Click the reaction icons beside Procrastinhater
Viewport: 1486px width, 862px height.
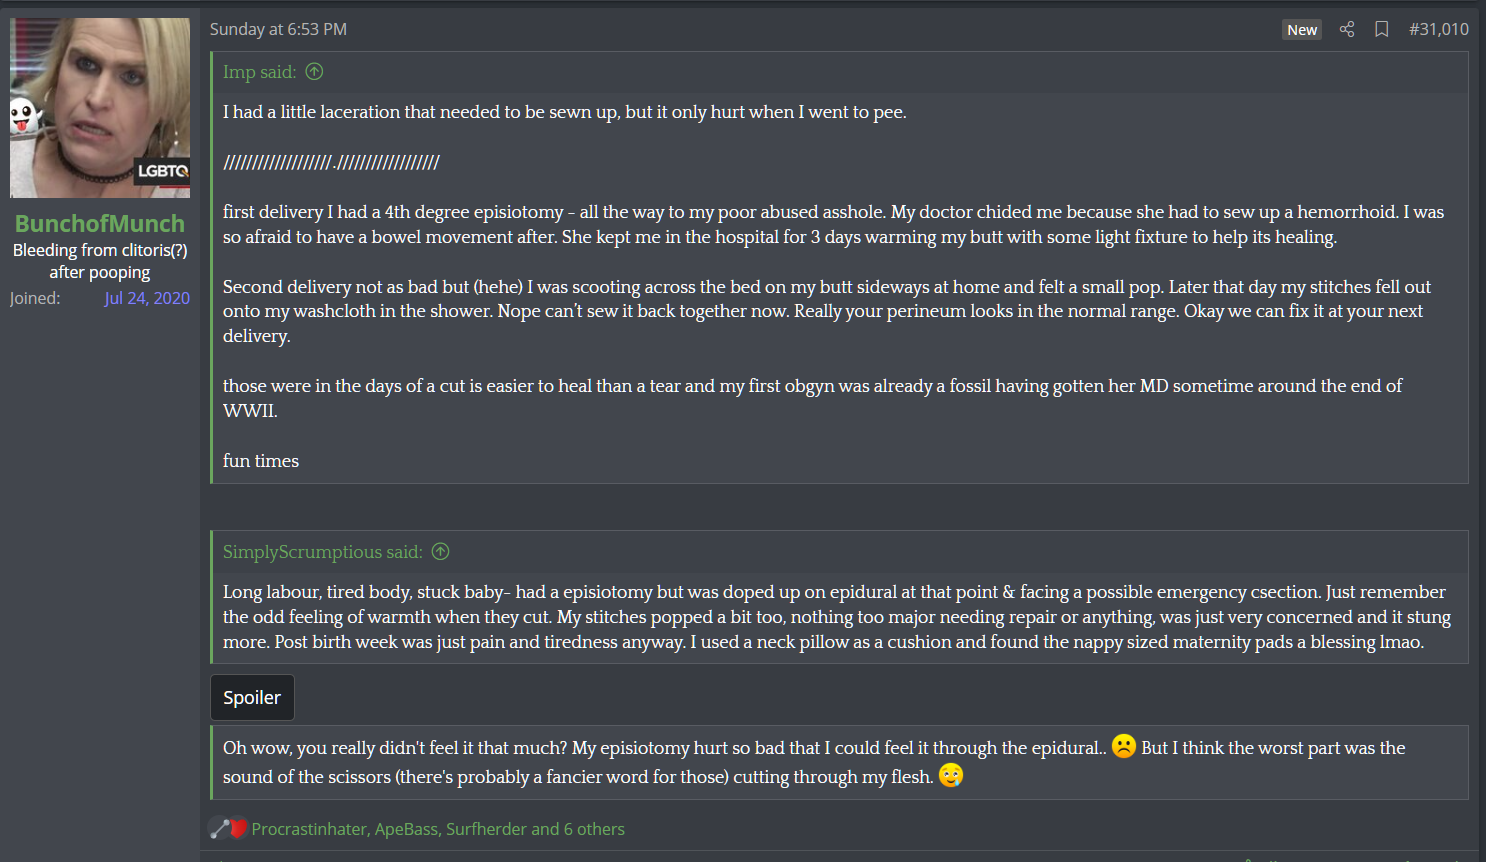click(x=228, y=828)
